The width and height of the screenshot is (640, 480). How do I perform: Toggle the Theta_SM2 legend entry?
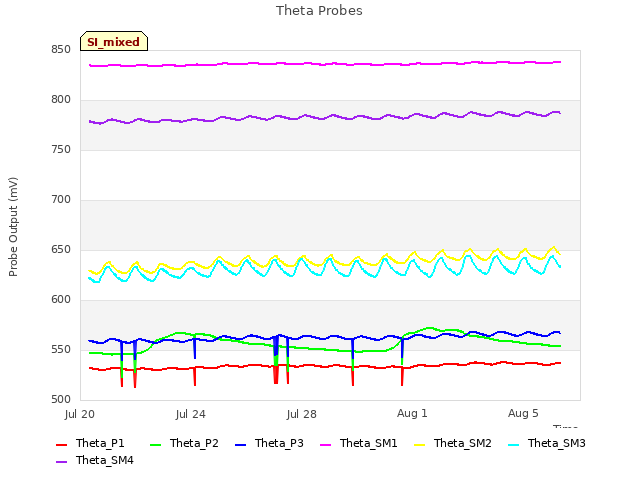click(x=453, y=443)
